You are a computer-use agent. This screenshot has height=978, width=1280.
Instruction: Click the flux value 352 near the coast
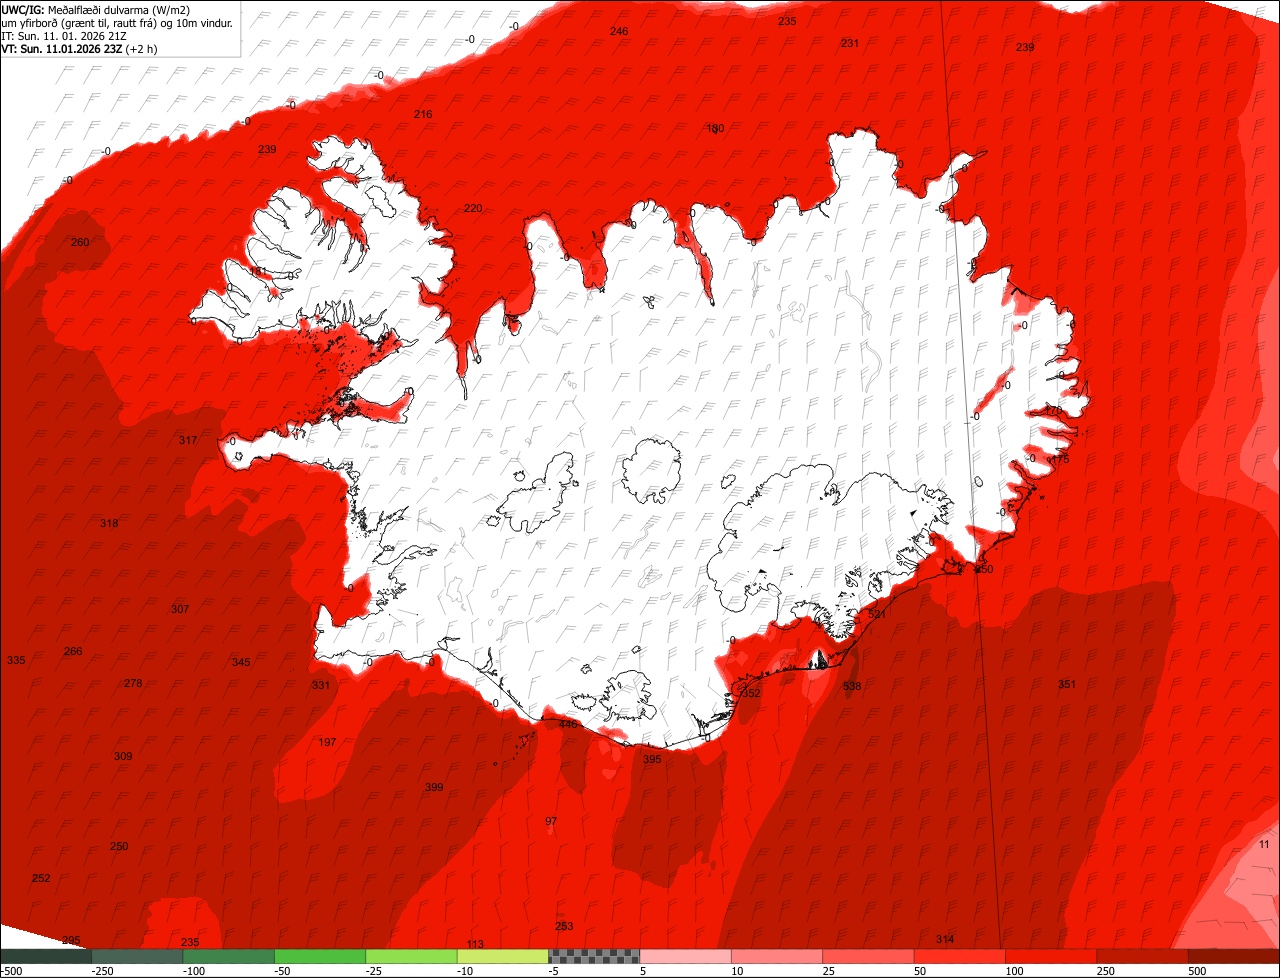751,693
